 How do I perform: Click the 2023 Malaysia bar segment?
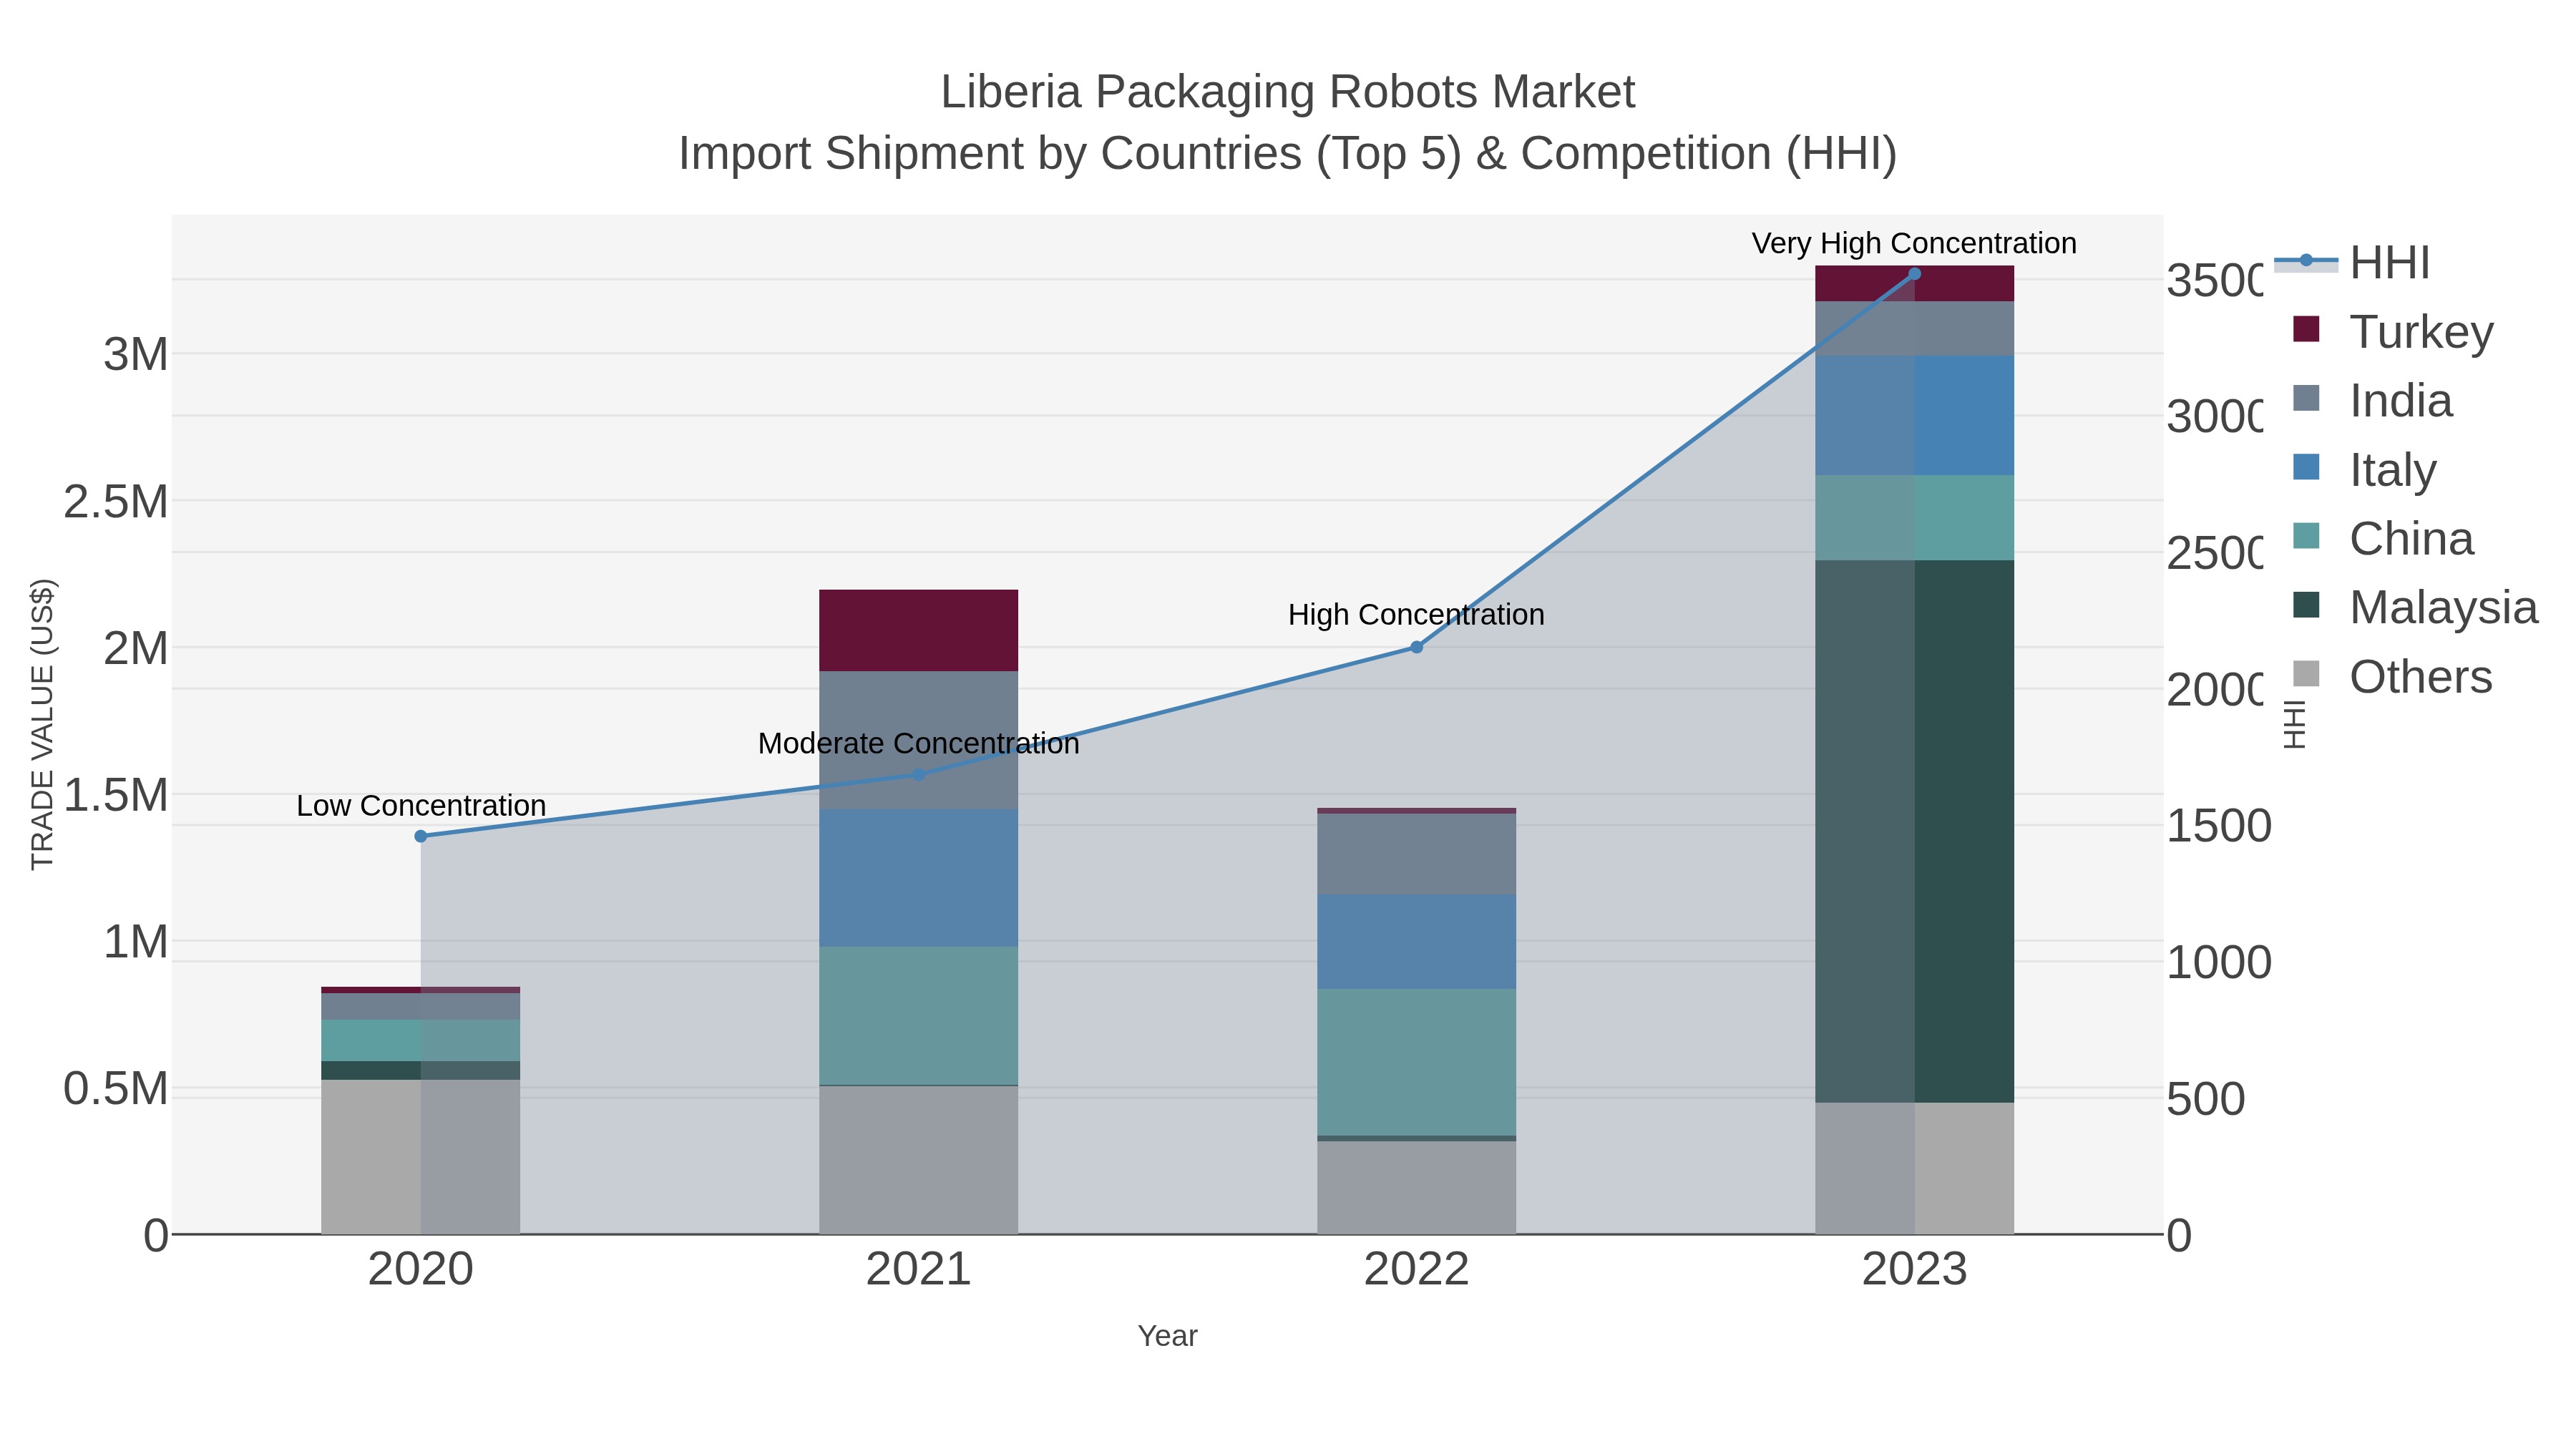[1914, 831]
